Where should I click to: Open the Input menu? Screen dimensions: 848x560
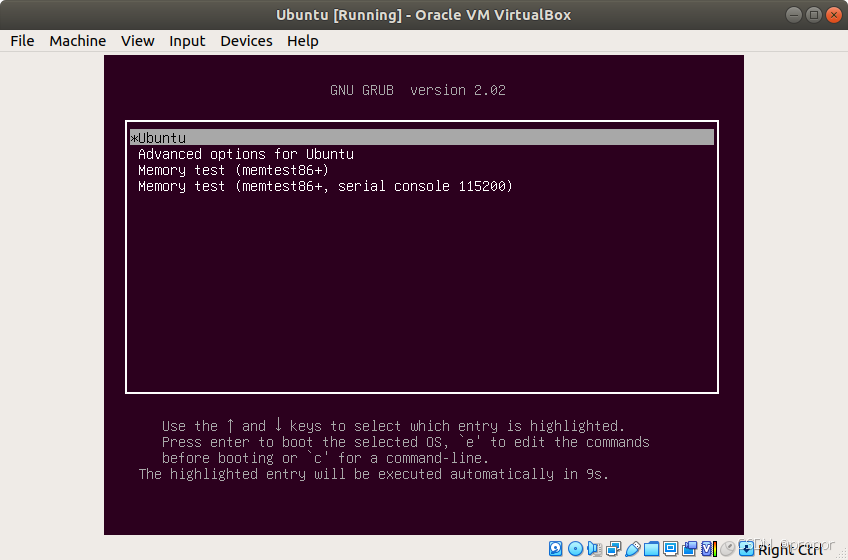[187, 41]
